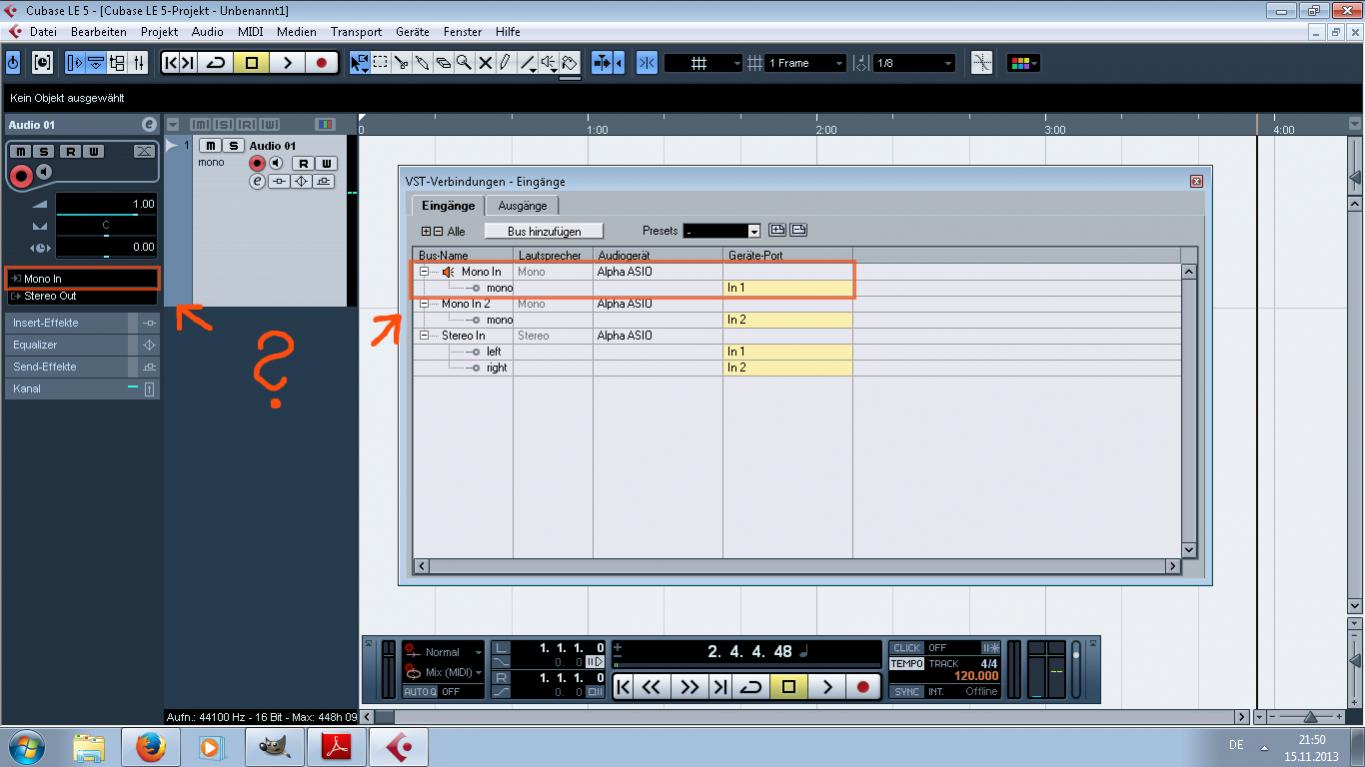The width and height of the screenshot is (1365, 767).
Task: Toggle cycle loop in top toolbar
Action: (x=216, y=63)
